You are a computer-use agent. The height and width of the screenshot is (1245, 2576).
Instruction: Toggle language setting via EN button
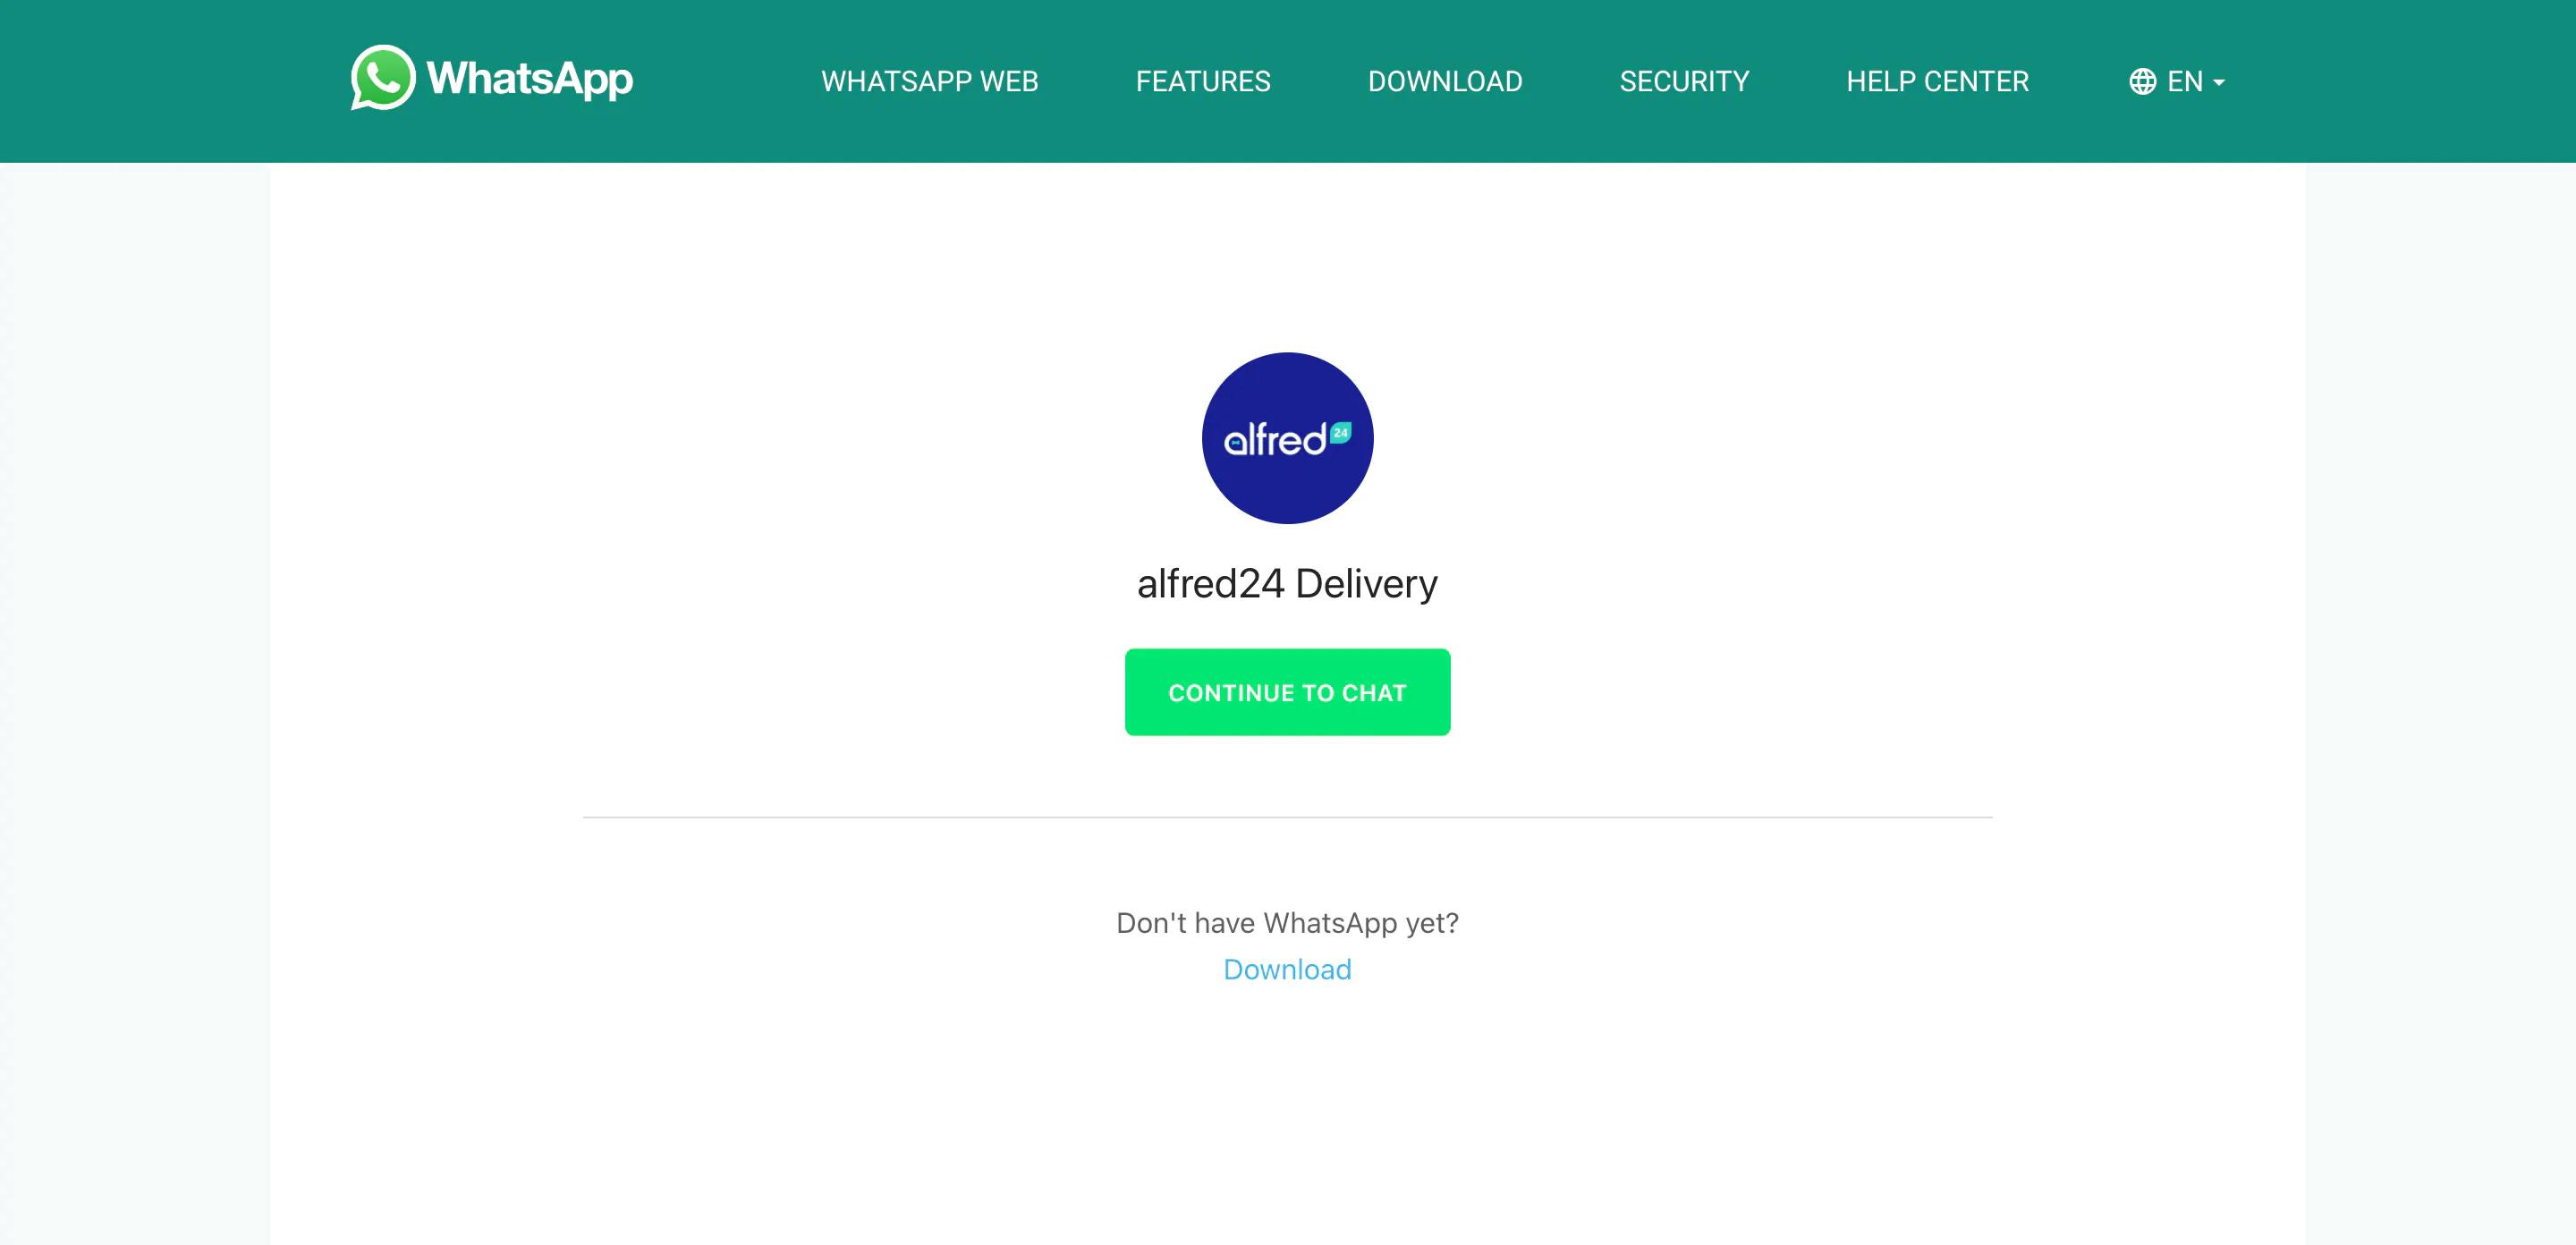tap(2177, 80)
